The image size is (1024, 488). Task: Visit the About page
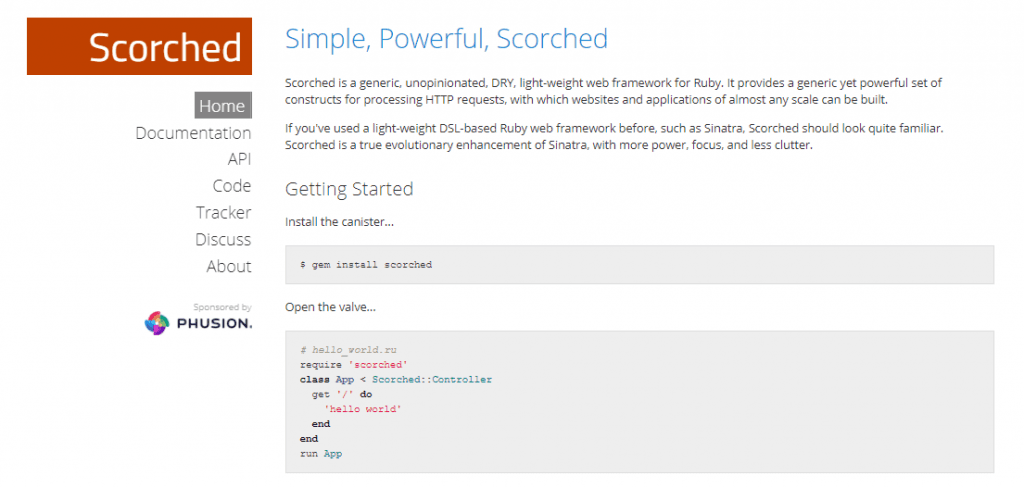[229, 266]
